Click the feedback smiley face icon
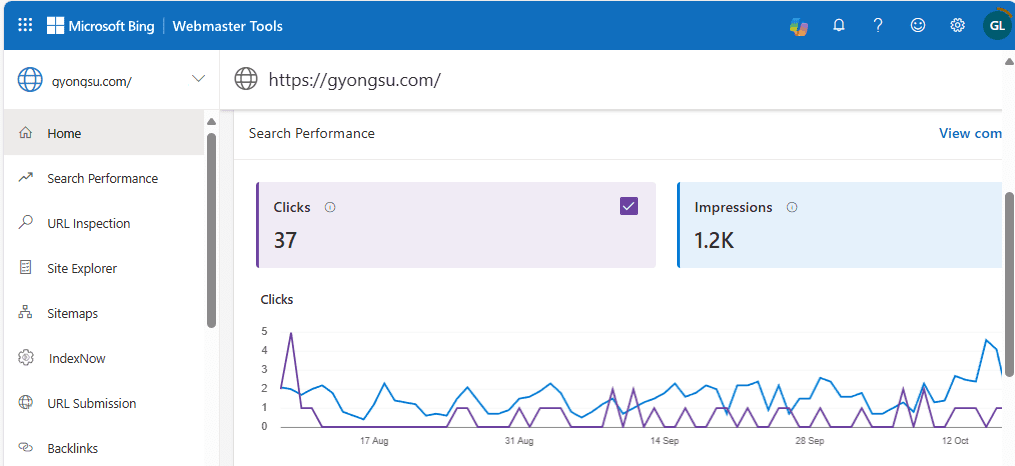This screenshot has width=1015, height=466. 918,26
